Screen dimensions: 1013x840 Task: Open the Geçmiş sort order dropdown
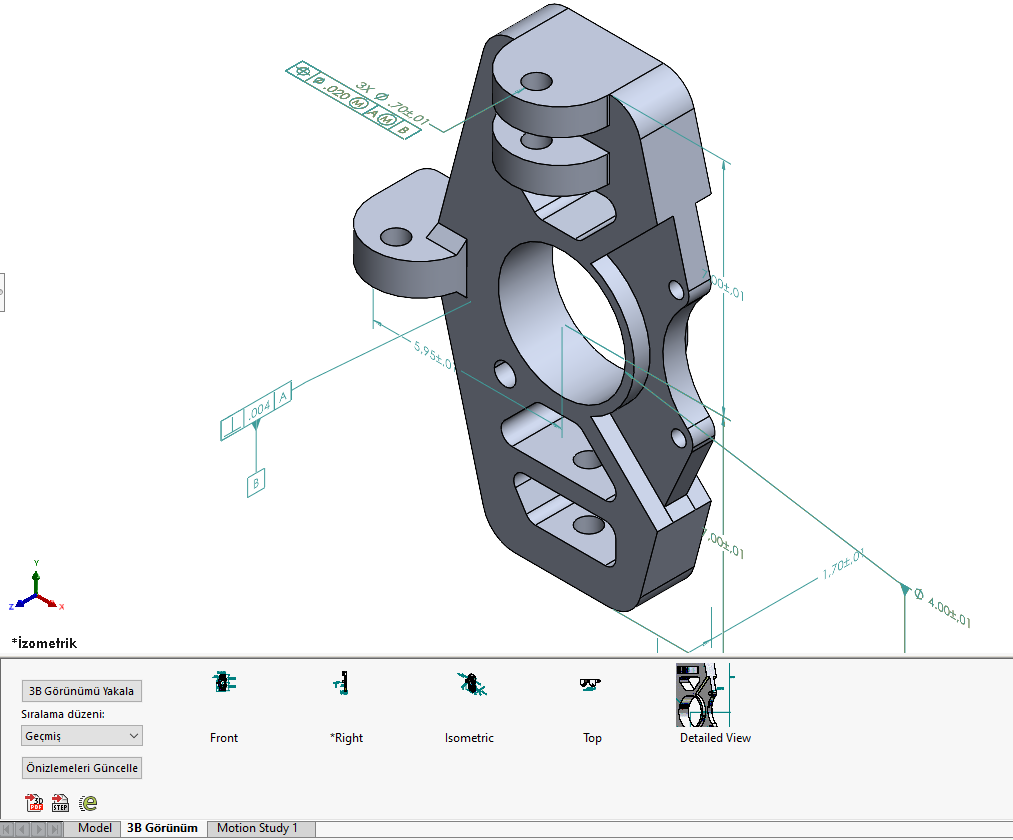click(x=82, y=736)
